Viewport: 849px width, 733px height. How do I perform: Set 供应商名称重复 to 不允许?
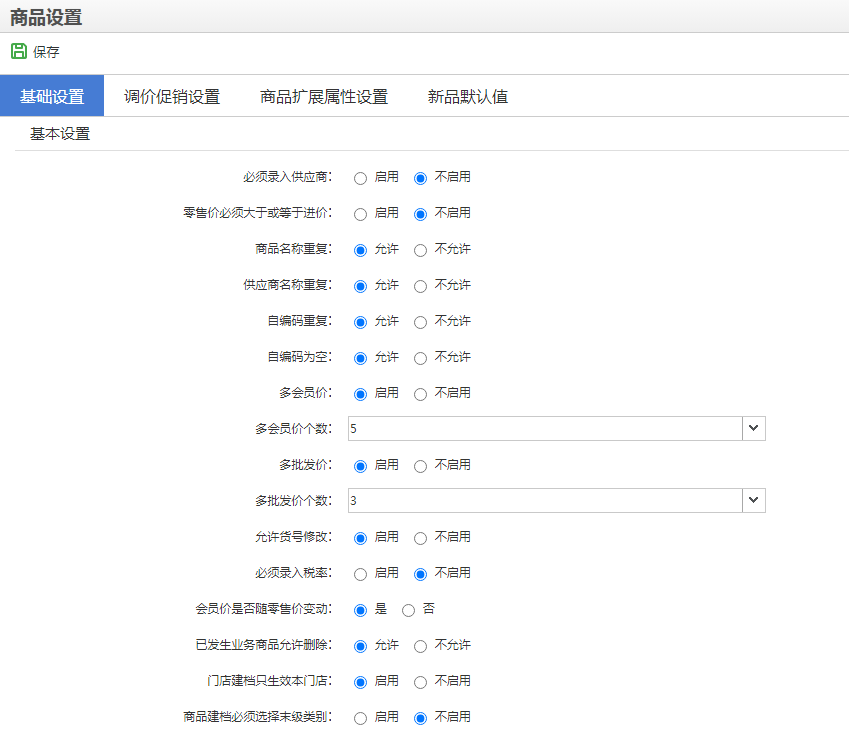tap(420, 286)
